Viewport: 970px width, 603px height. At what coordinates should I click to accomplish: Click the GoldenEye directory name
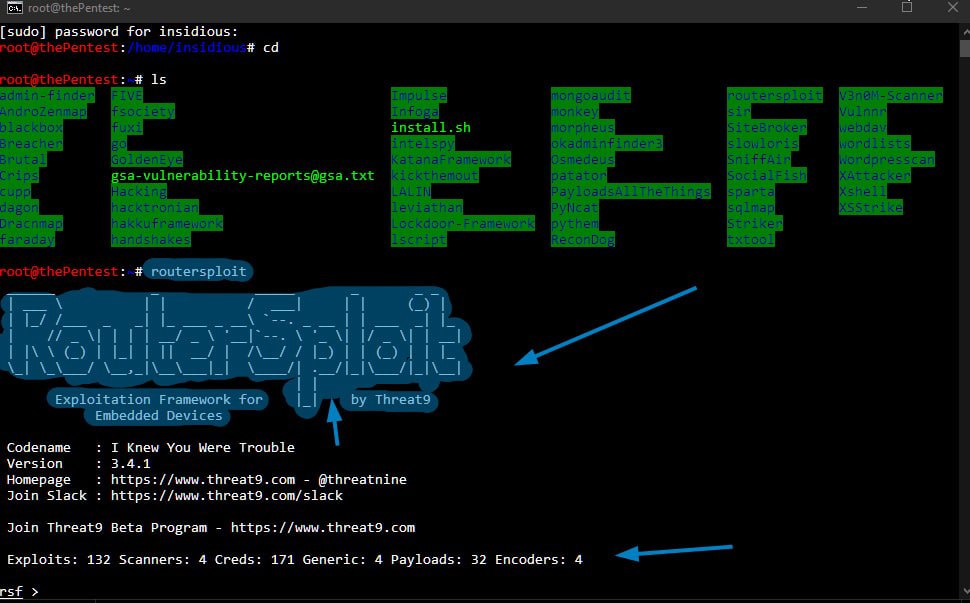tap(147, 160)
